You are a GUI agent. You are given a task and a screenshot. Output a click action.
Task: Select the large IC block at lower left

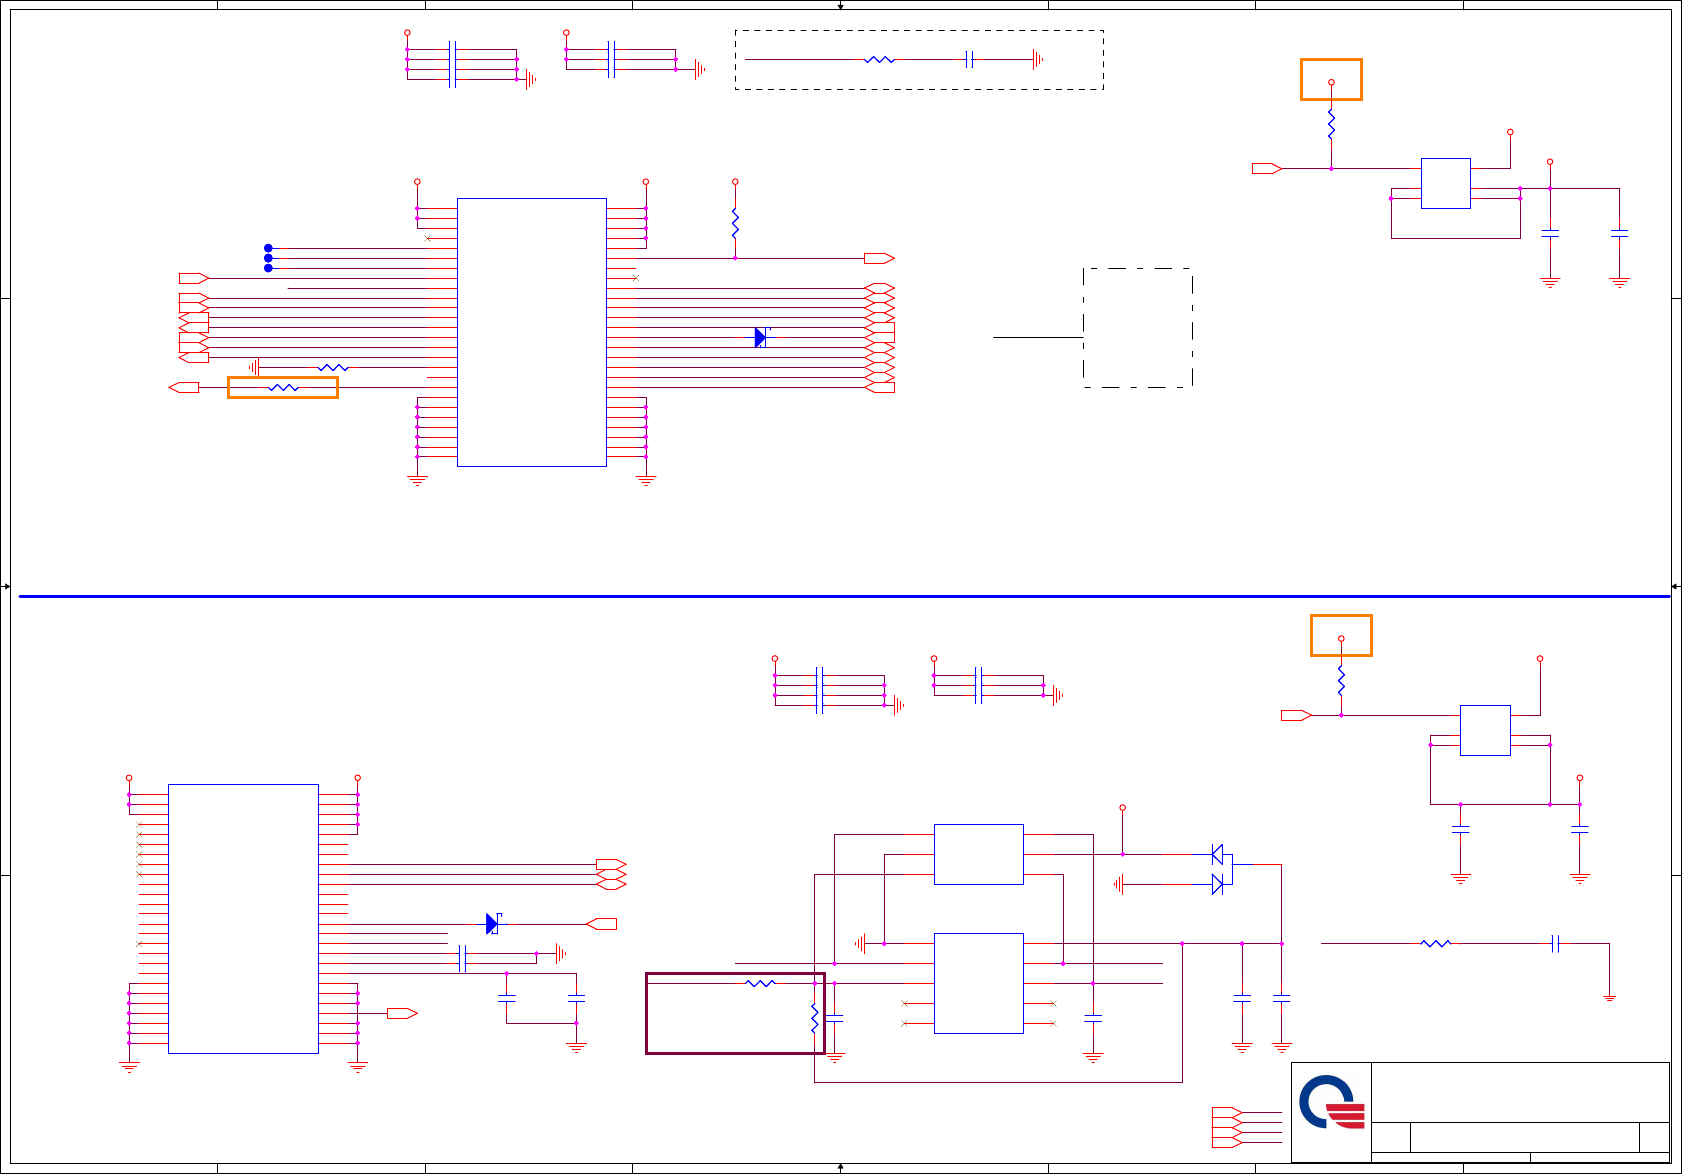(x=243, y=919)
